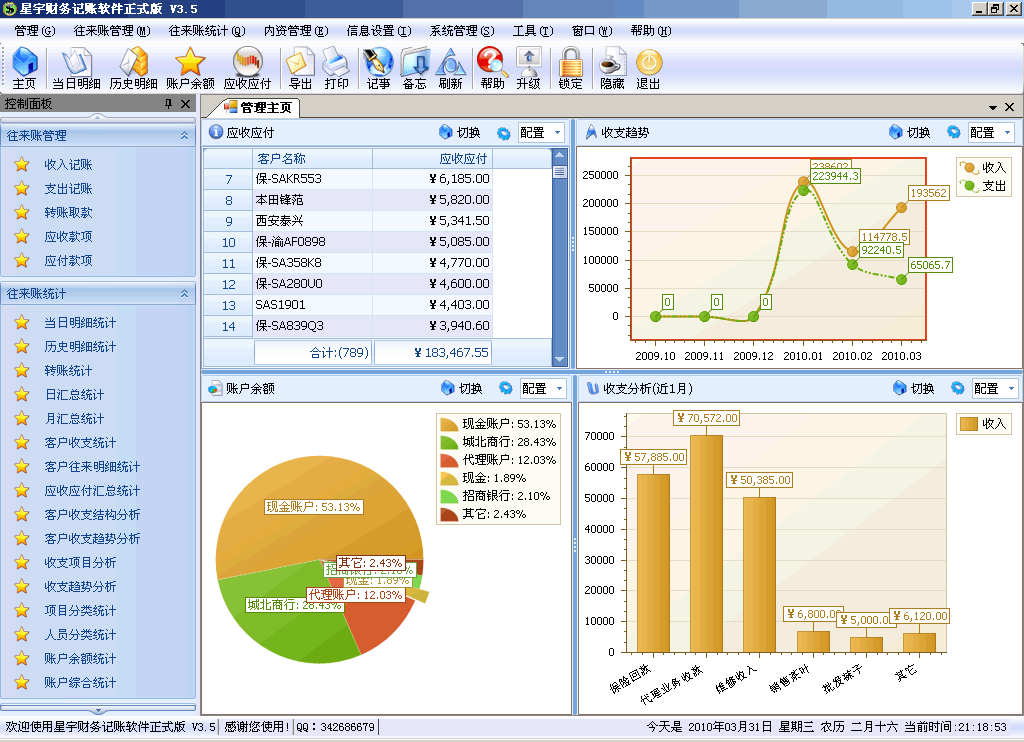This screenshot has height=742, width=1024.
Task: Open 应收应付 from the toolbar
Action: click(x=247, y=68)
